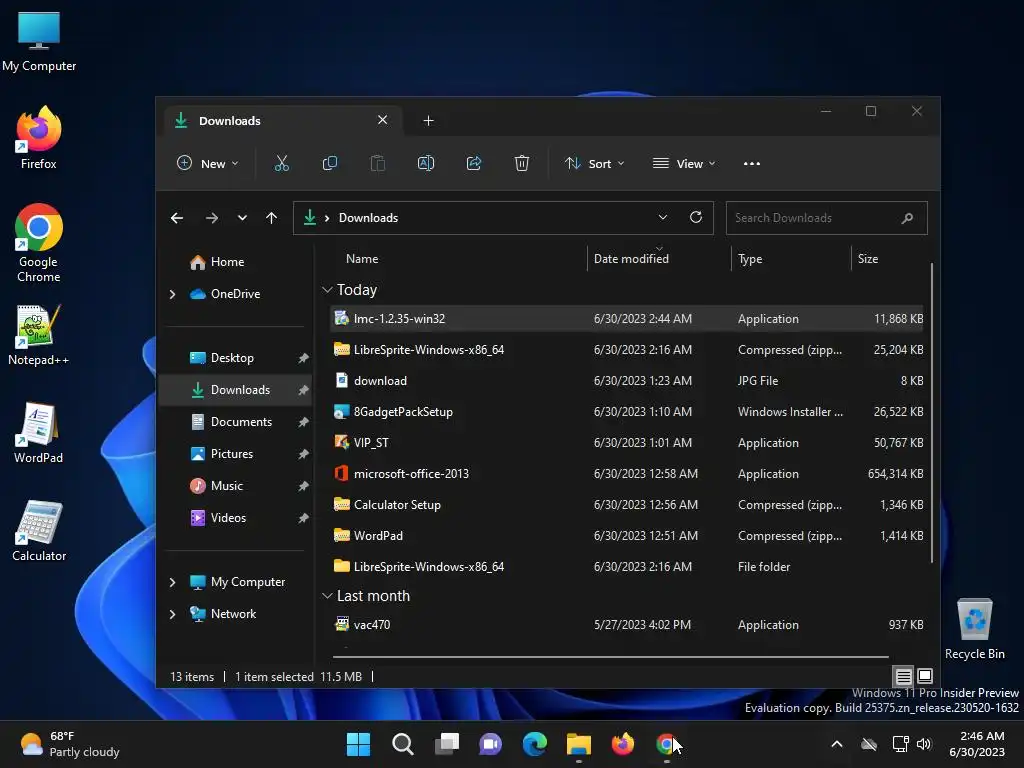Collapse the Last month group
Viewport: 1024px width, 768px height.
tap(327, 596)
